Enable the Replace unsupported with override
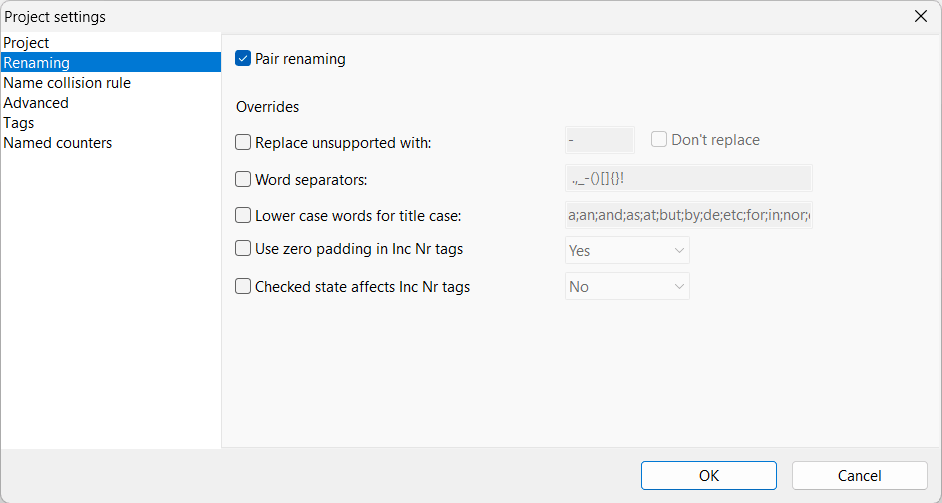Viewport: 942px width, 503px height. click(x=243, y=142)
